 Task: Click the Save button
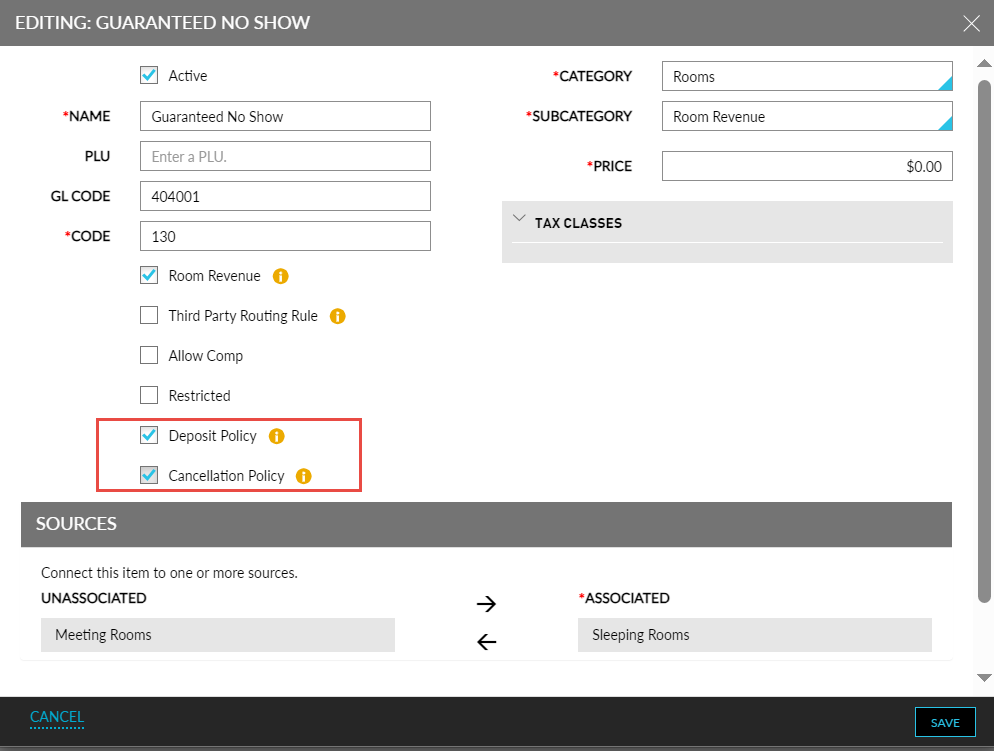pos(944,723)
